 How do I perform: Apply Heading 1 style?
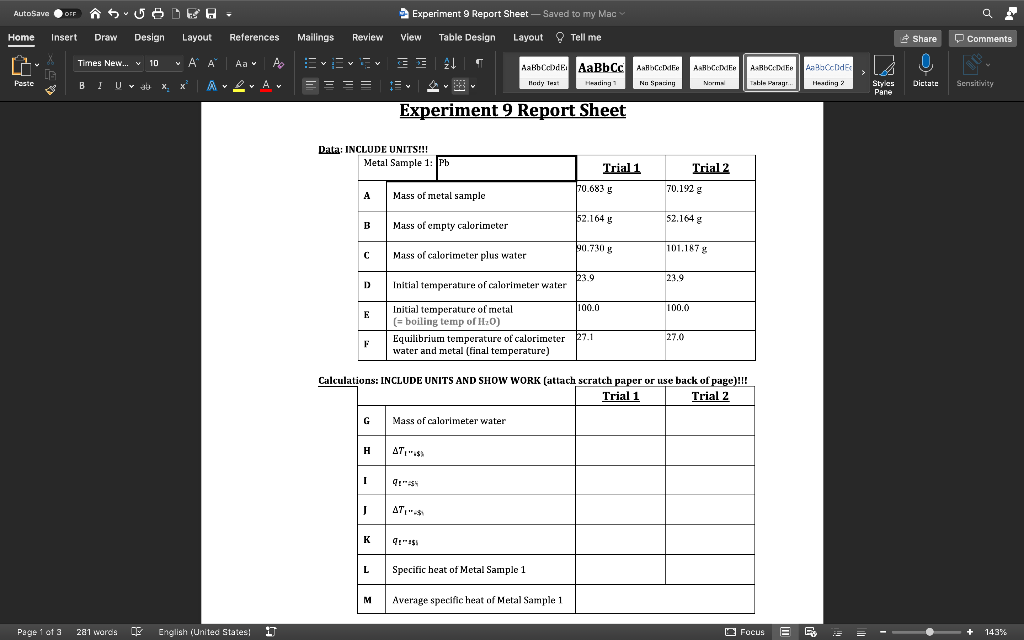pos(600,72)
